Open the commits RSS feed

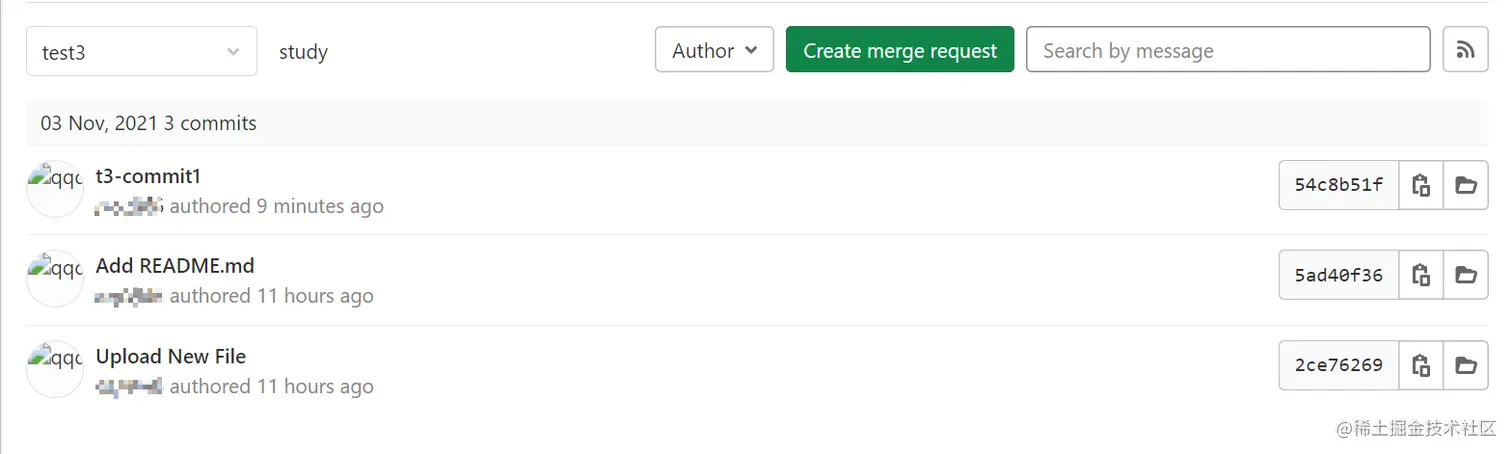click(1466, 50)
